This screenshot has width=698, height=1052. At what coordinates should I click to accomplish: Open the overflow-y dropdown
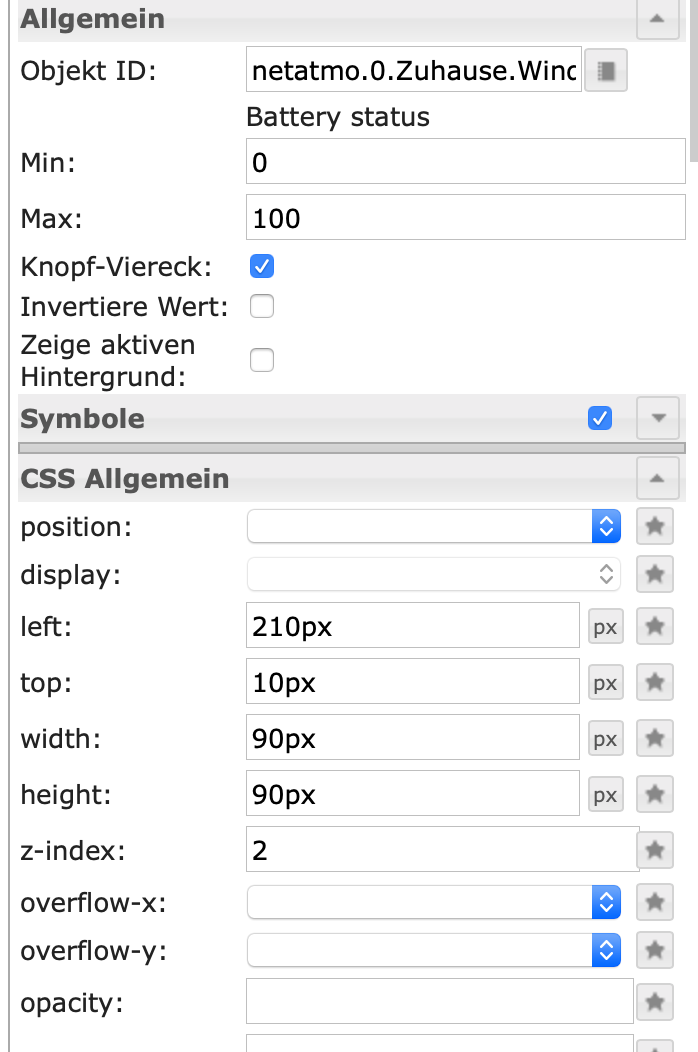coord(433,950)
